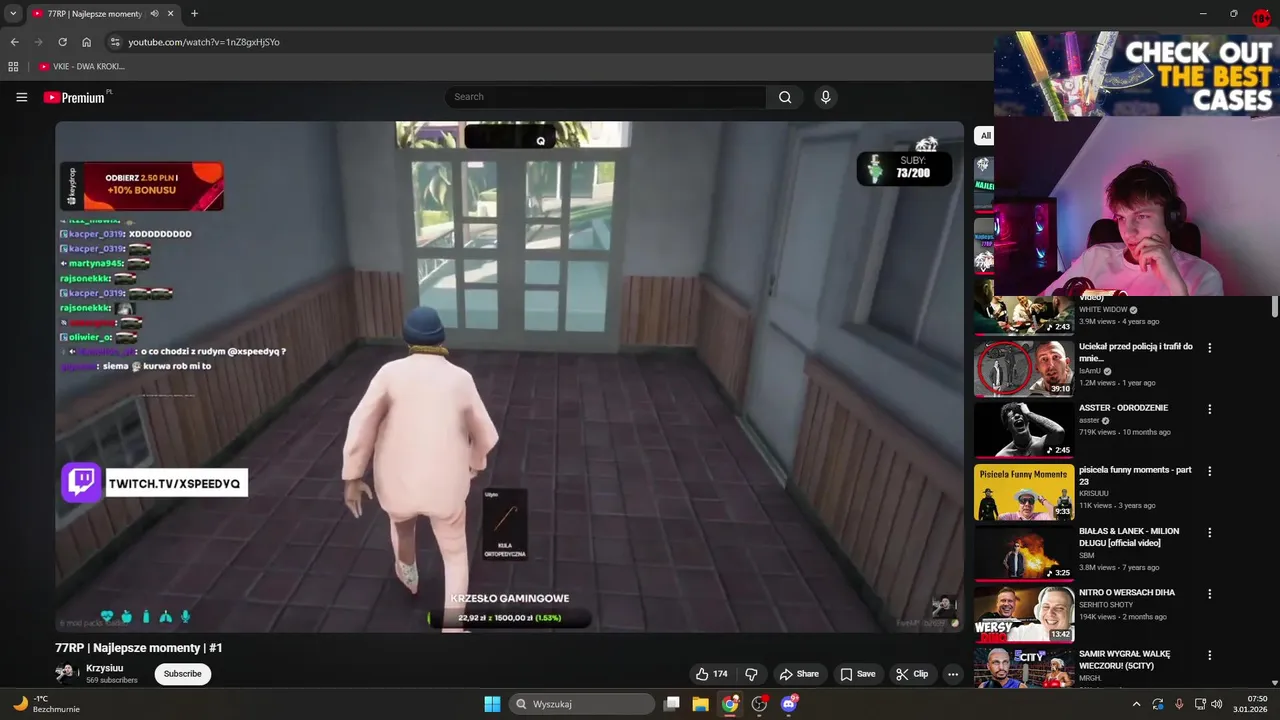Select the All filter chip
The width and height of the screenshot is (1280, 720).
(985, 136)
